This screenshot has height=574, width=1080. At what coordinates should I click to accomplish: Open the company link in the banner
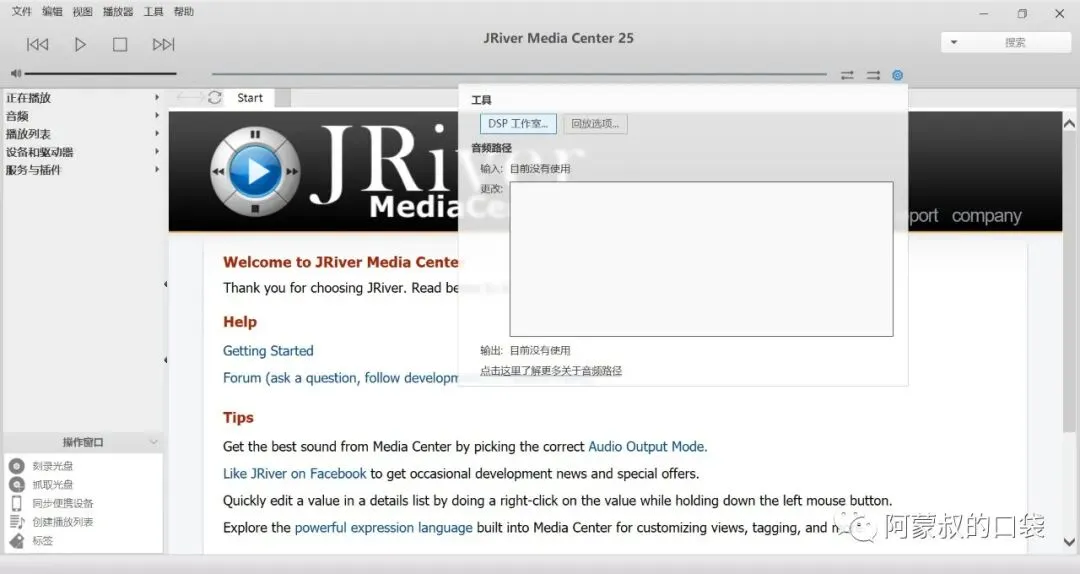[986, 216]
